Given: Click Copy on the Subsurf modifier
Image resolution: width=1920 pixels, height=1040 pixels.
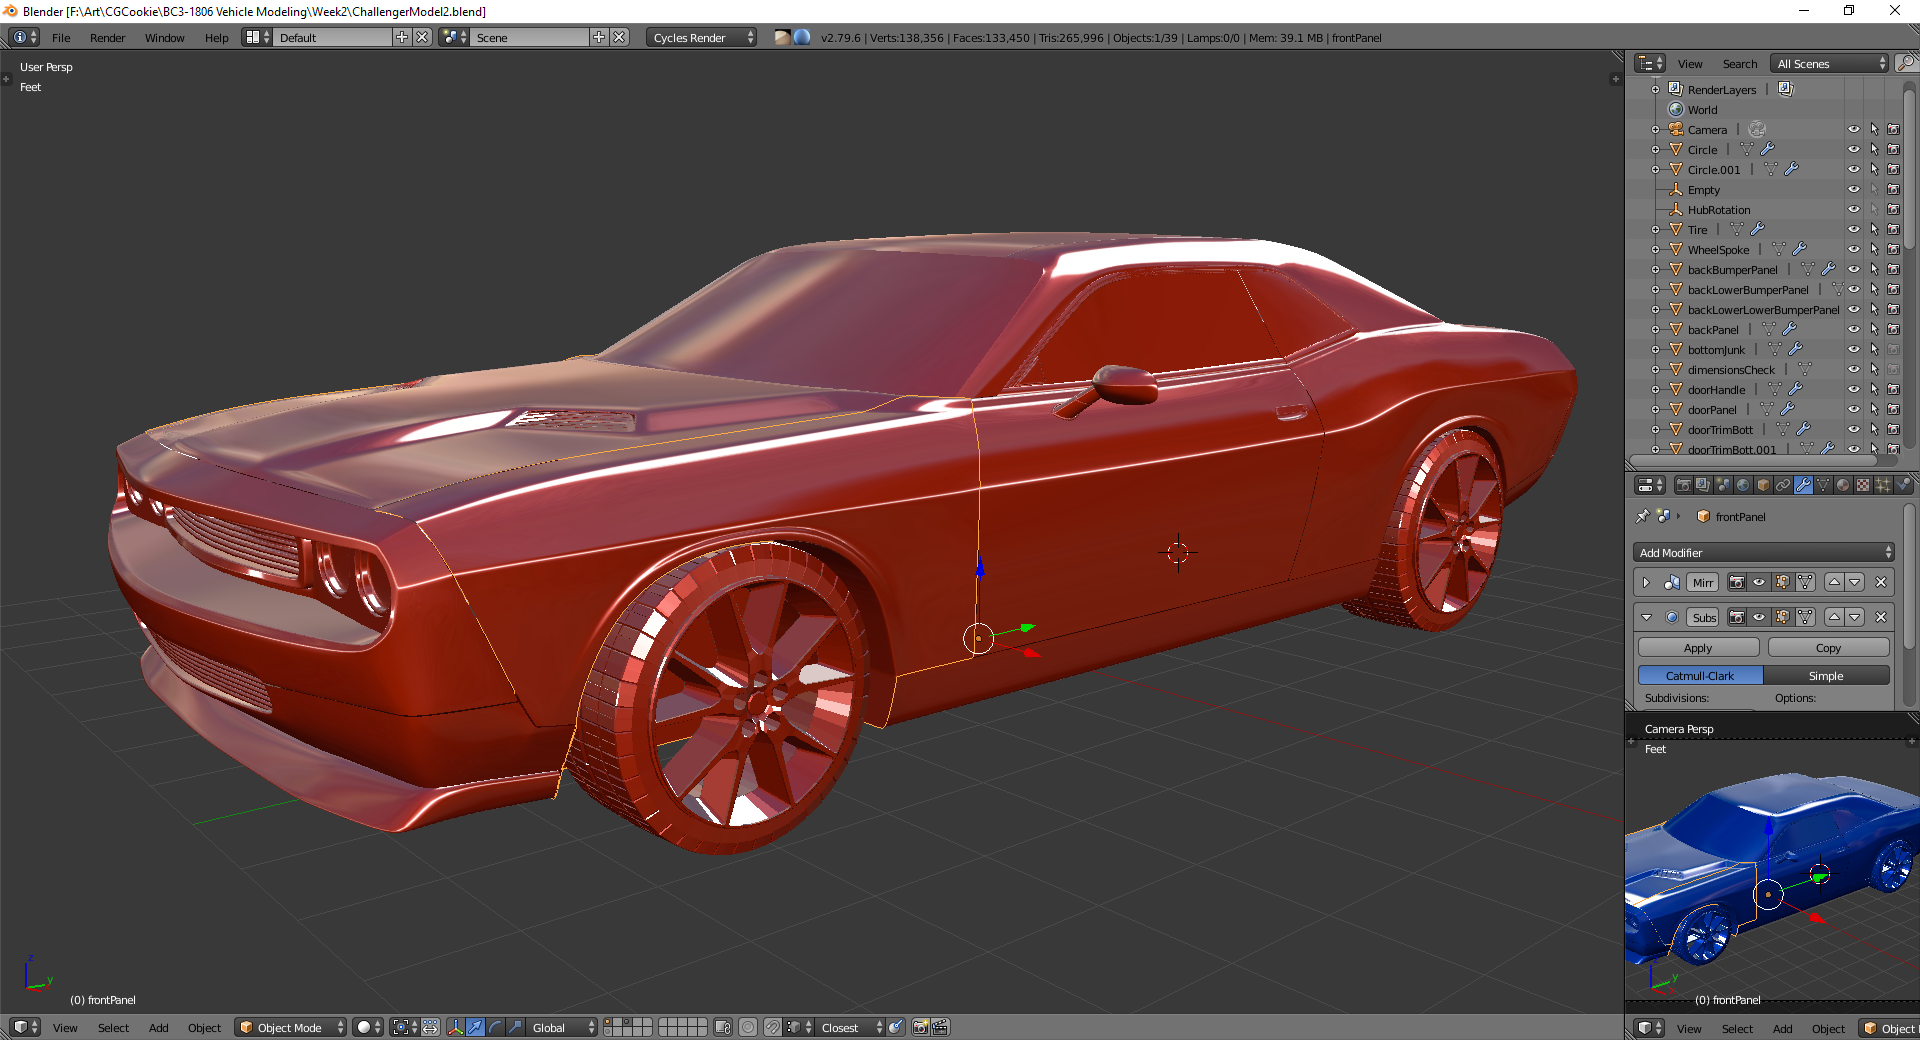Looking at the screenshot, I should pos(1828,647).
